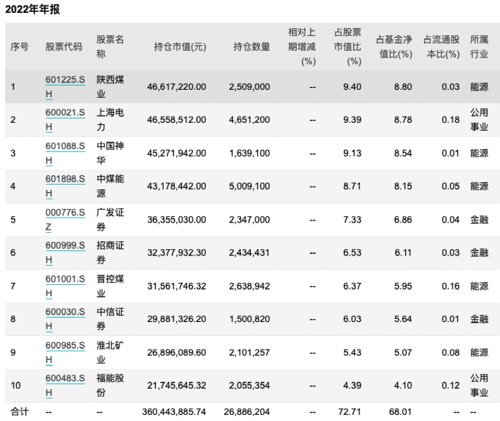Open stock code link 600030.SH
The height and width of the screenshot is (421, 500).
65,319
